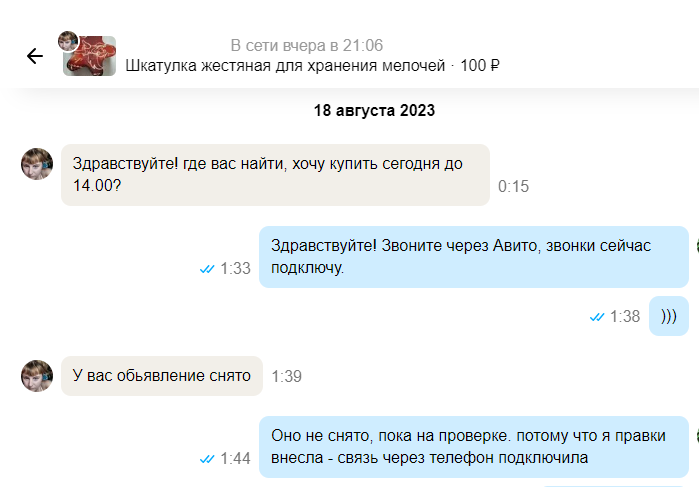699x487 pixels.
Task: Select the message 'Оно не снято, пока на проверке'
Action: 474,447
